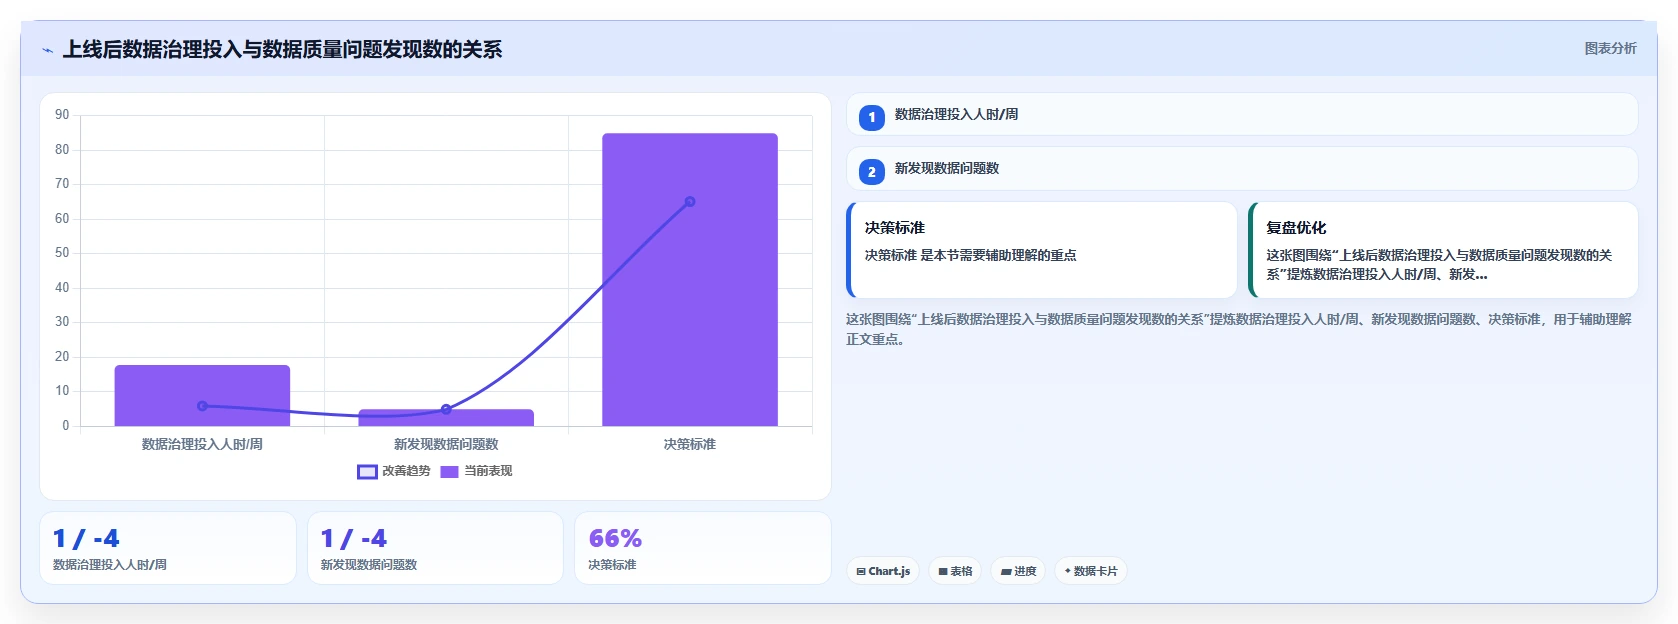This screenshot has height=624, width=1678.
Task: Click the summary paragraph starting 这张图围绕
Action: point(1239,329)
